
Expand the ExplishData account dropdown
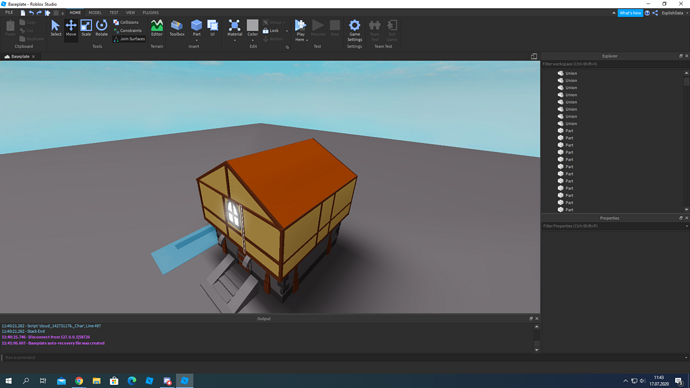pyautogui.click(x=687, y=13)
